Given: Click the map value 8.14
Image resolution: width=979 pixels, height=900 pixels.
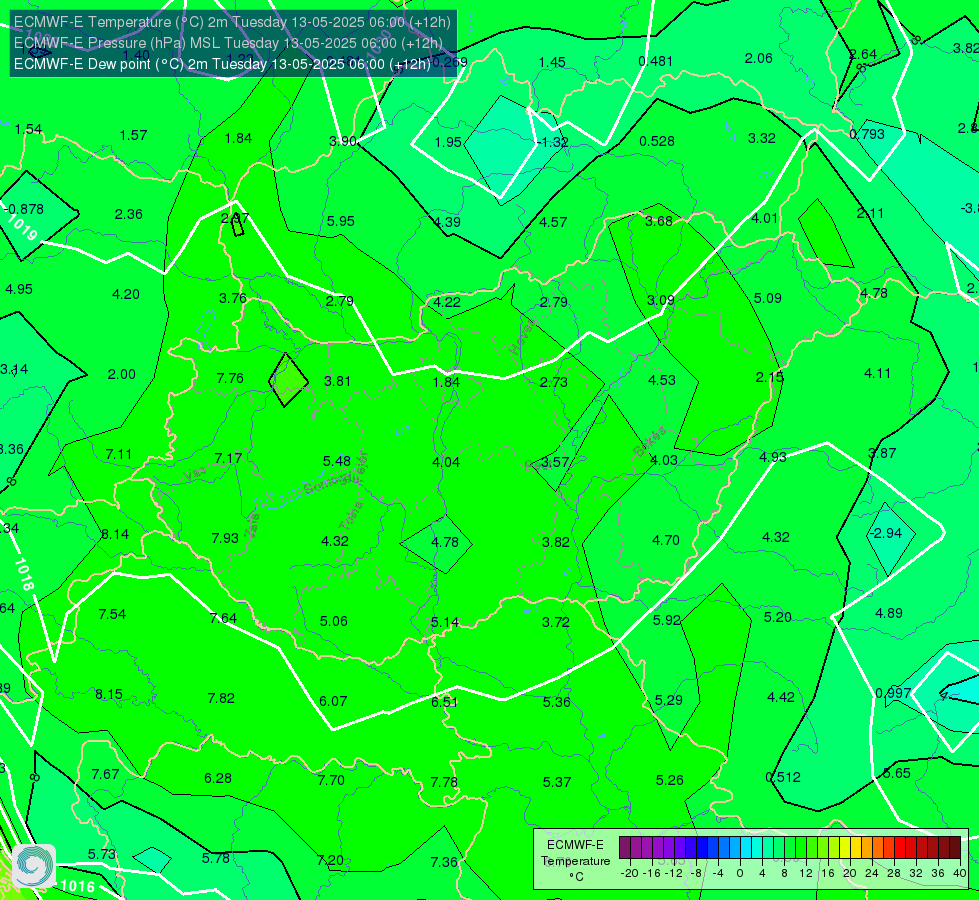Looking at the screenshot, I should [x=115, y=535].
